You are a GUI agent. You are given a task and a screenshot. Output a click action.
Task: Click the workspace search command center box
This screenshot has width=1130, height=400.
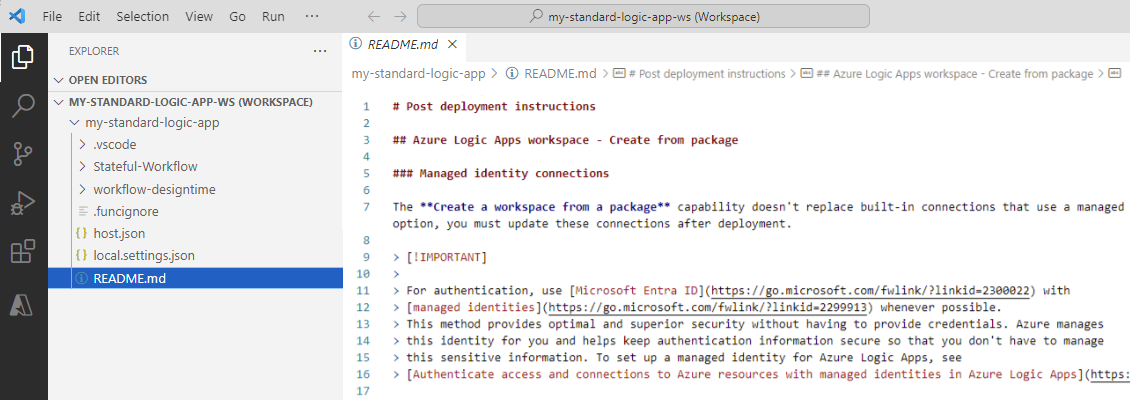tap(644, 16)
